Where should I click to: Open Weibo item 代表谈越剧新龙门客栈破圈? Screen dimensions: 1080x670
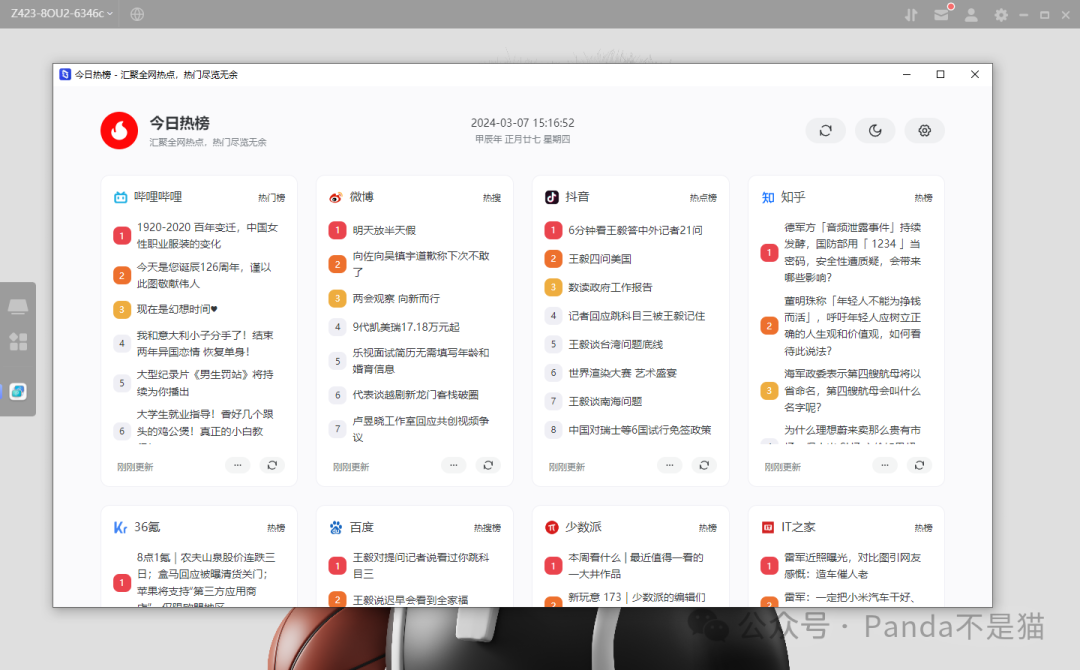415,395
